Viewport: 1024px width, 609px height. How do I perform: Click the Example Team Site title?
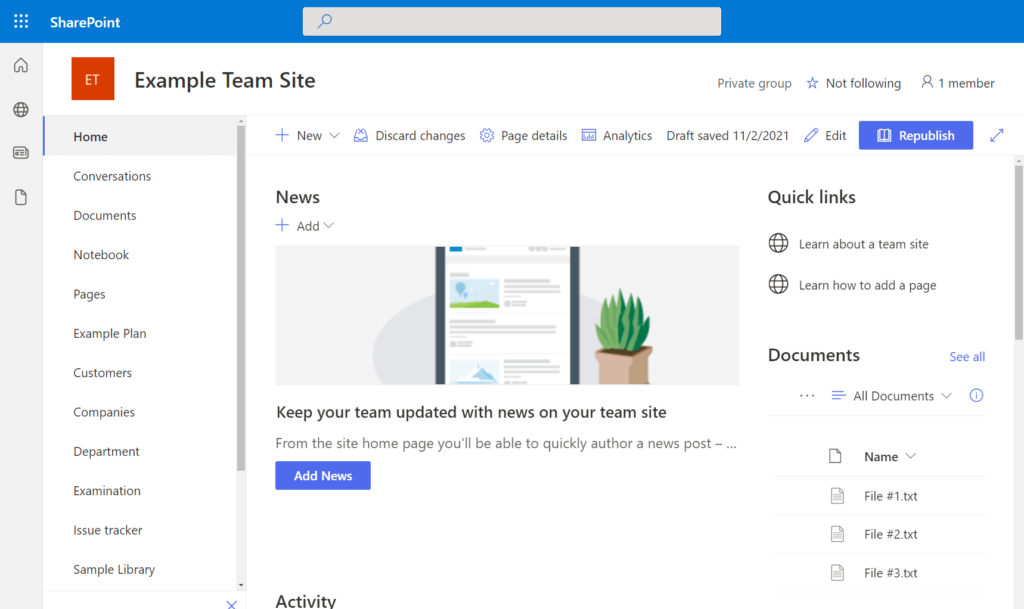pyautogui.click(x=225, y=80)
